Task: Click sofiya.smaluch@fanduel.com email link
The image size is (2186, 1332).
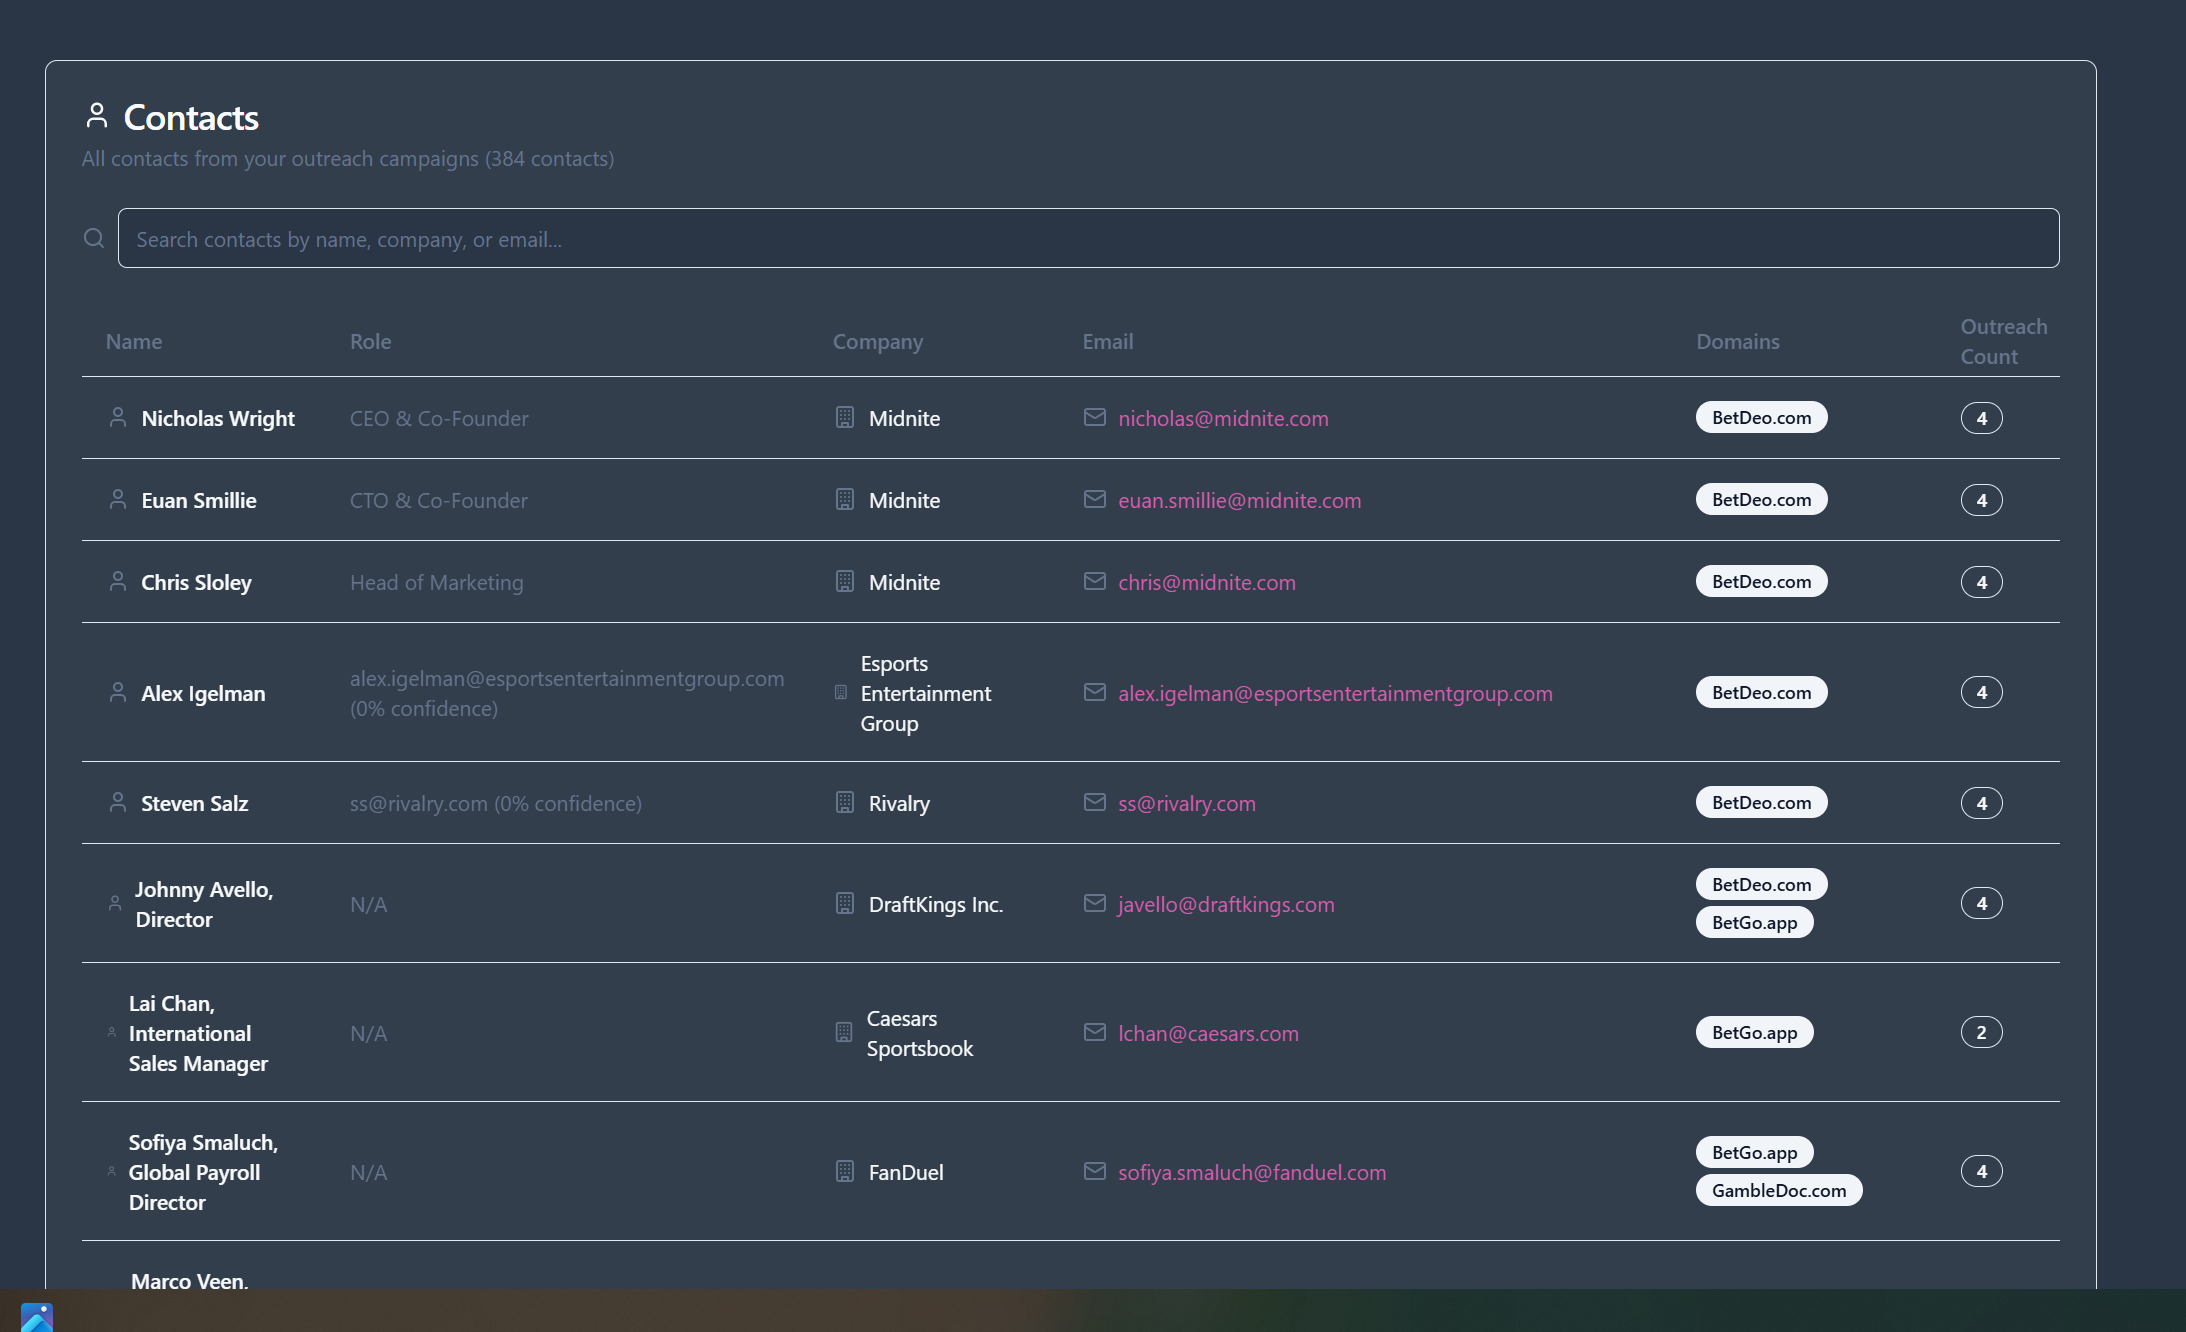Action: (x=1252, y=1172)
